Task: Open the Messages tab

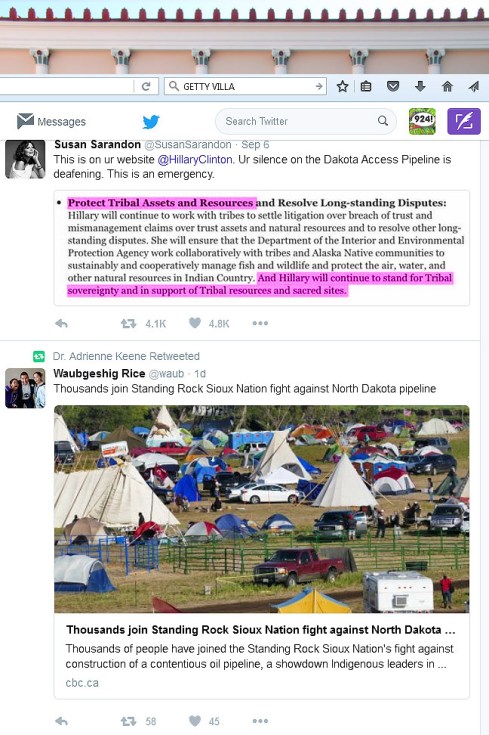Action: pos(52,121)
